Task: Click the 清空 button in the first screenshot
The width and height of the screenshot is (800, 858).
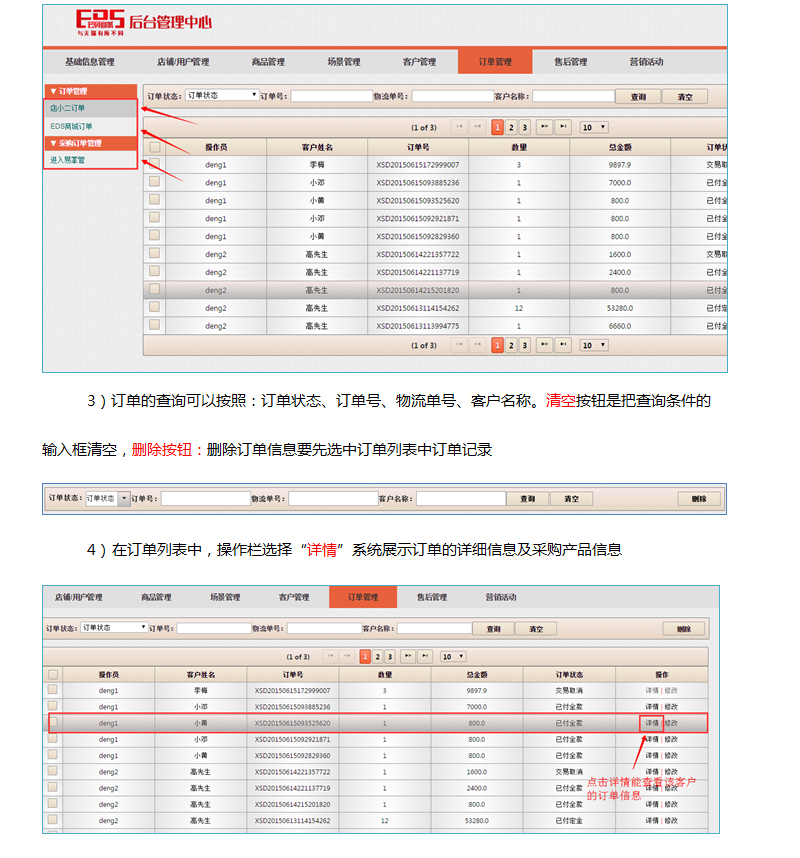Action: 685,97
